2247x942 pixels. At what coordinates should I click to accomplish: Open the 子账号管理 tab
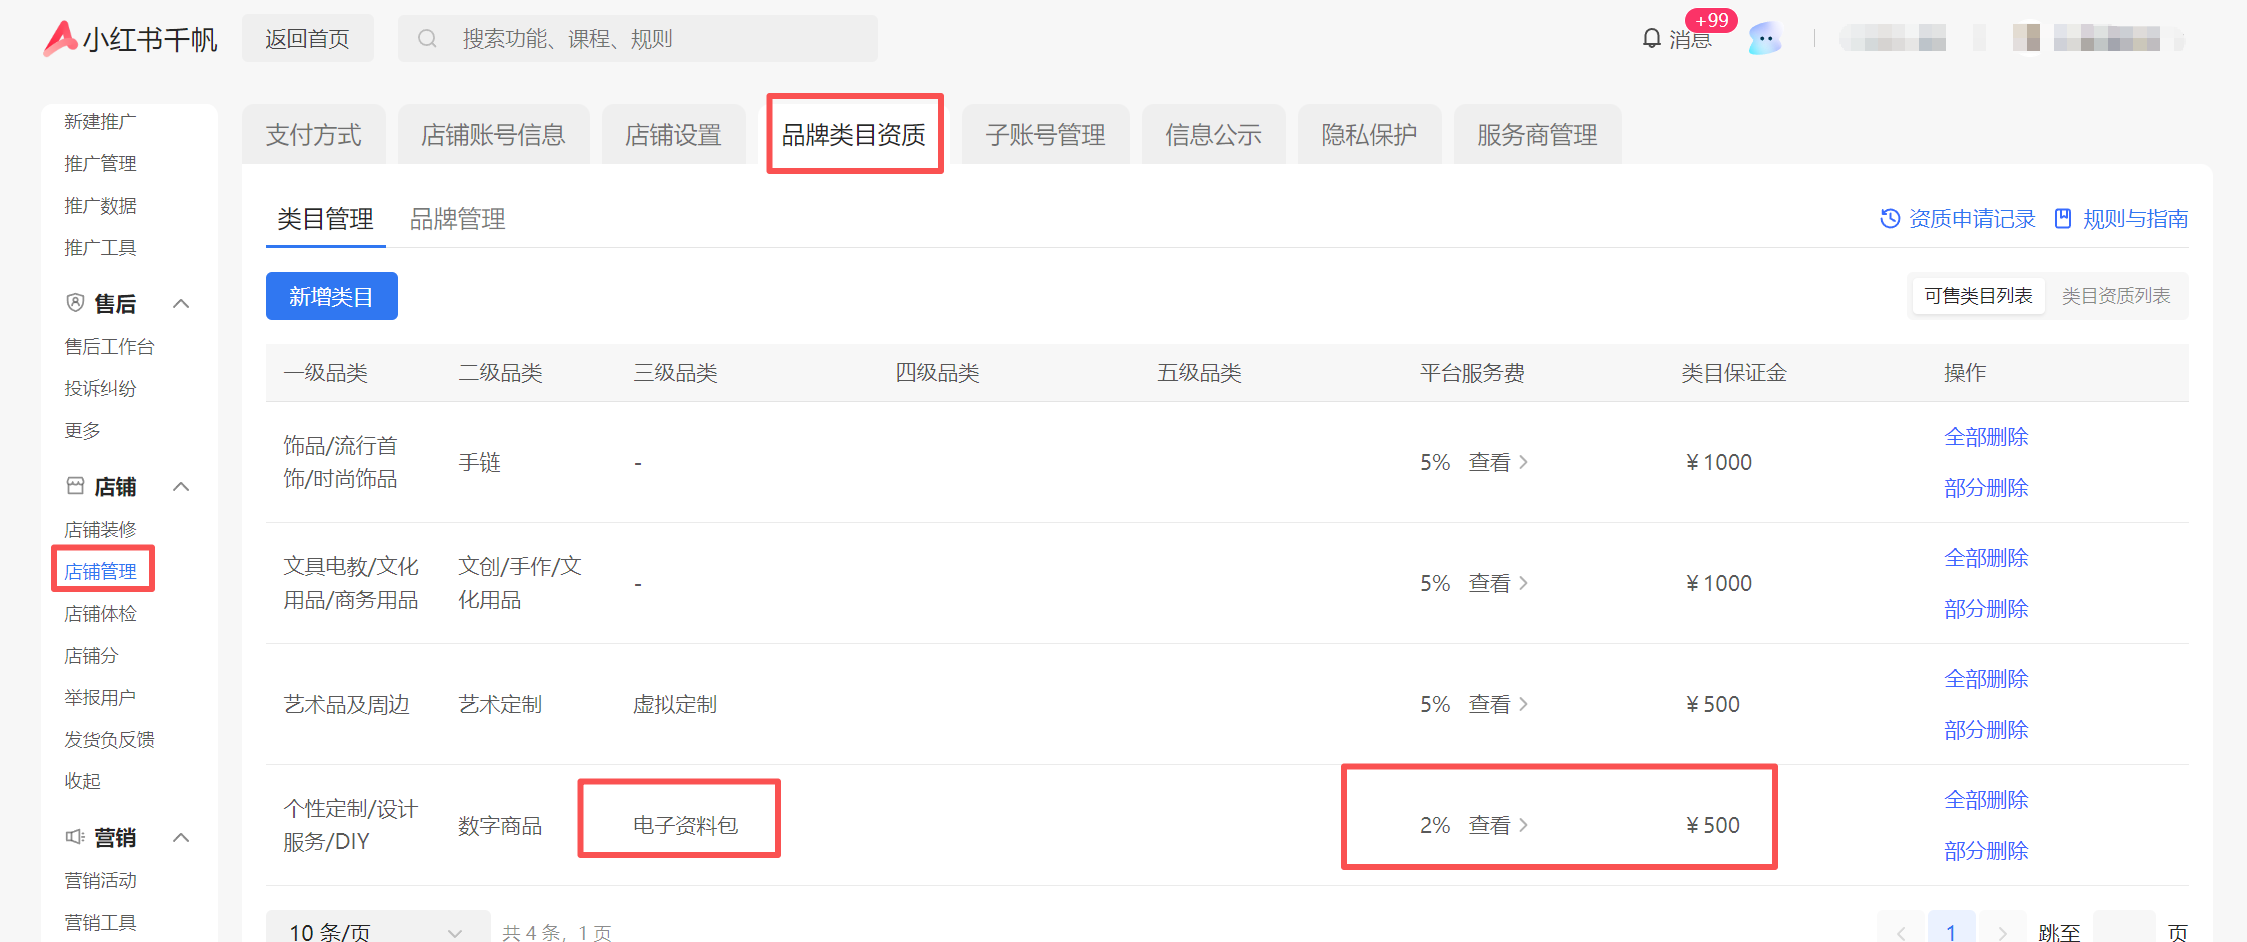pos(1045,134)
